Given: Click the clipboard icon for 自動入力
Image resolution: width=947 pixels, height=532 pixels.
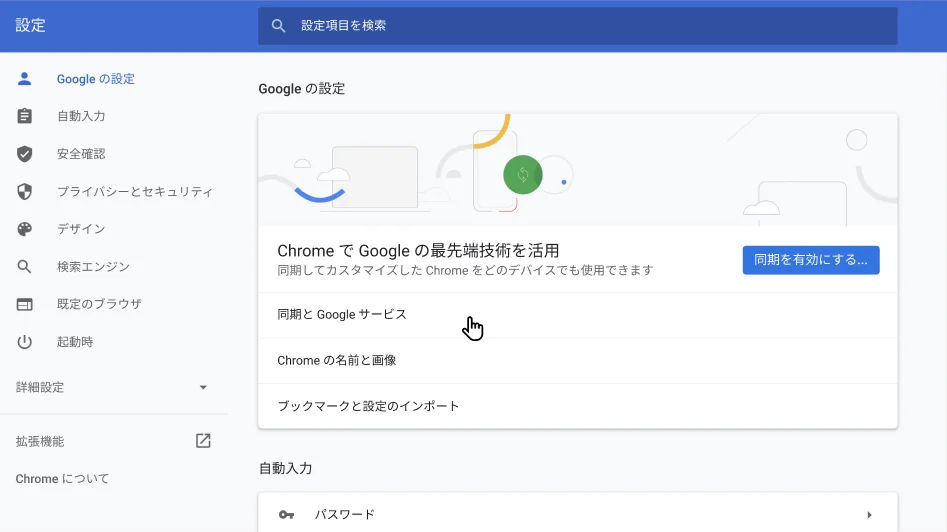Looking at the screenshot, I should (x=25, y=116).
